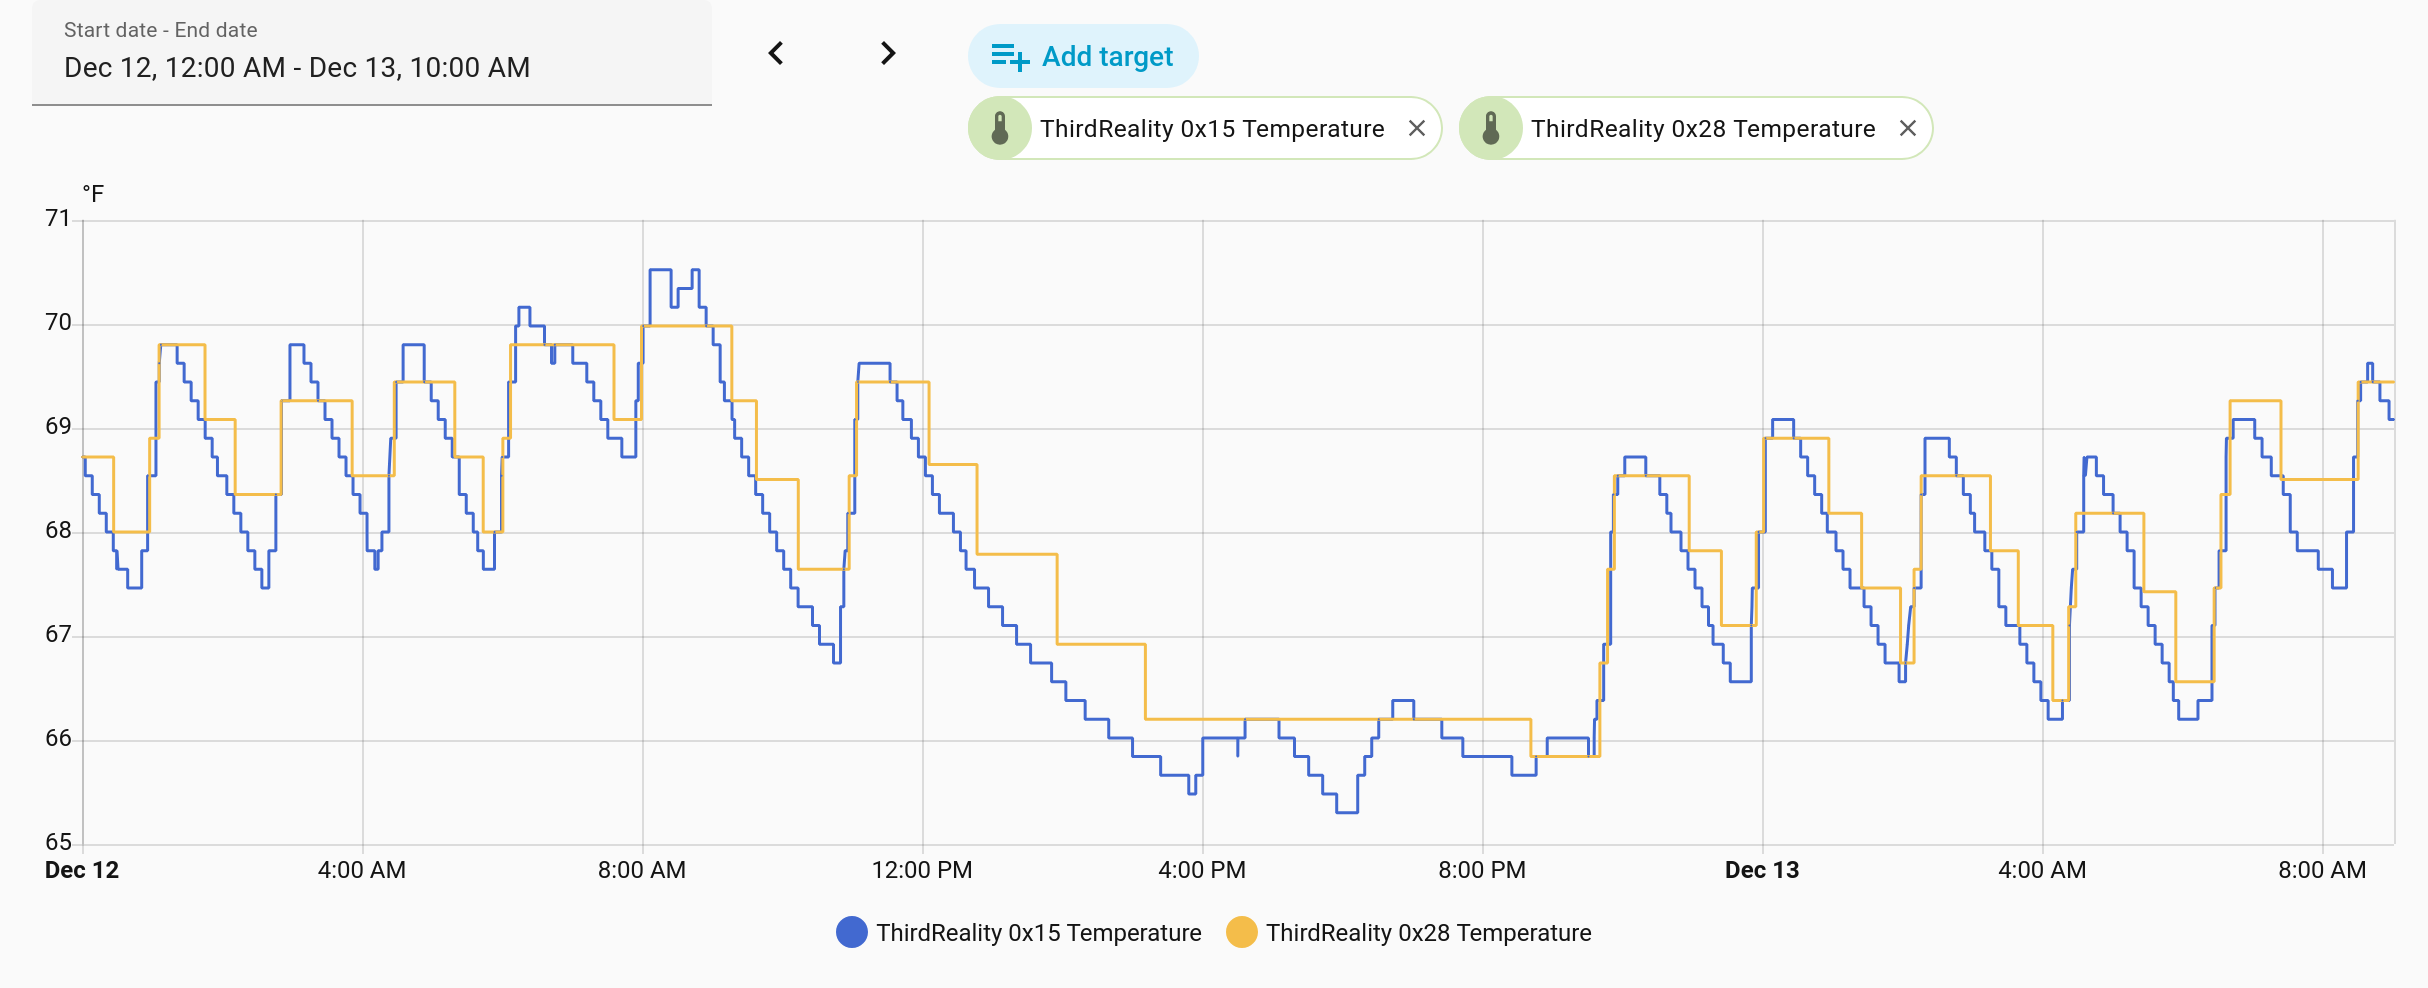Click thermometer icon on the 0x15 chip

click(1000, 129)
